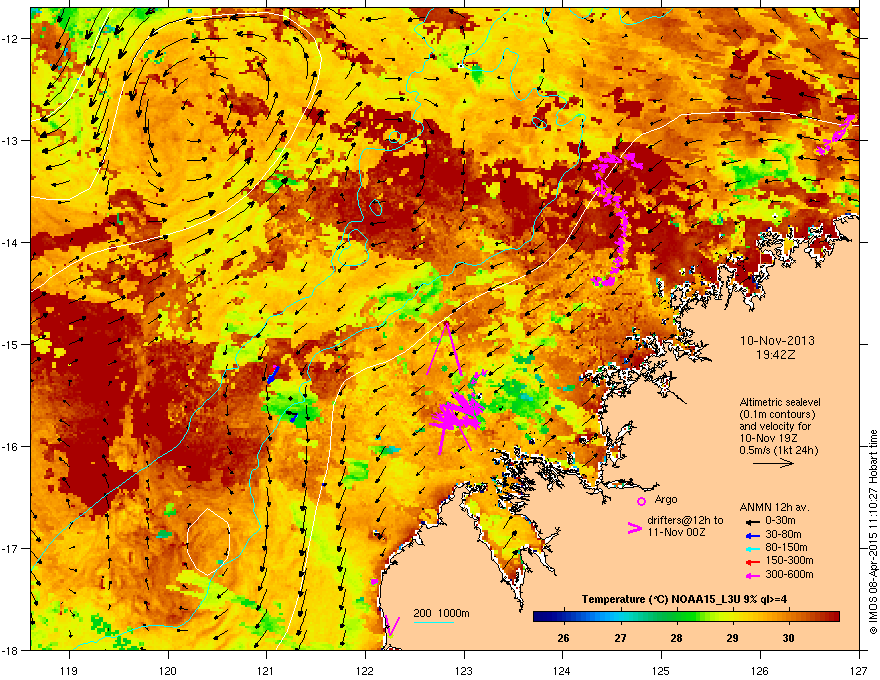The image size is (880, 680).
Task: Click the 0.5m/s (1kt 24h) text
Action: (778, 451)
